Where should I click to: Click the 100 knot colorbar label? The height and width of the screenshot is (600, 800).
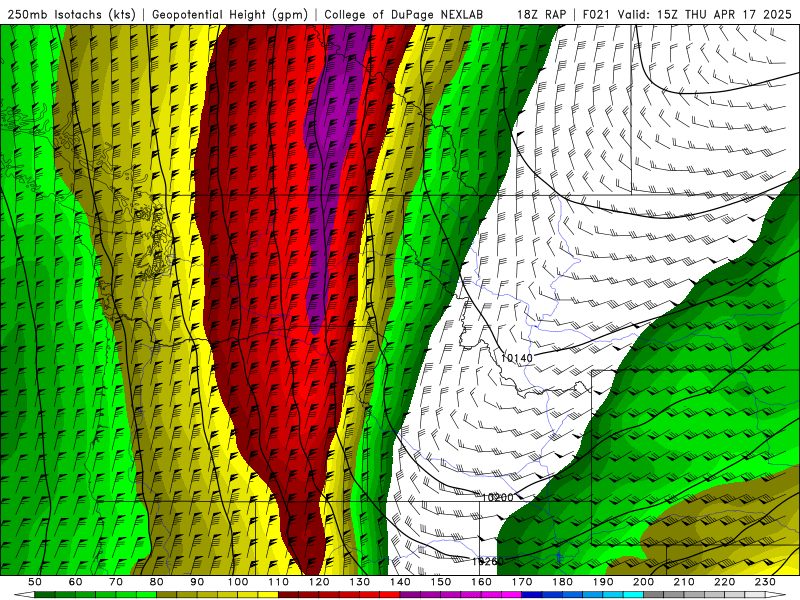(x=238, y=582)
